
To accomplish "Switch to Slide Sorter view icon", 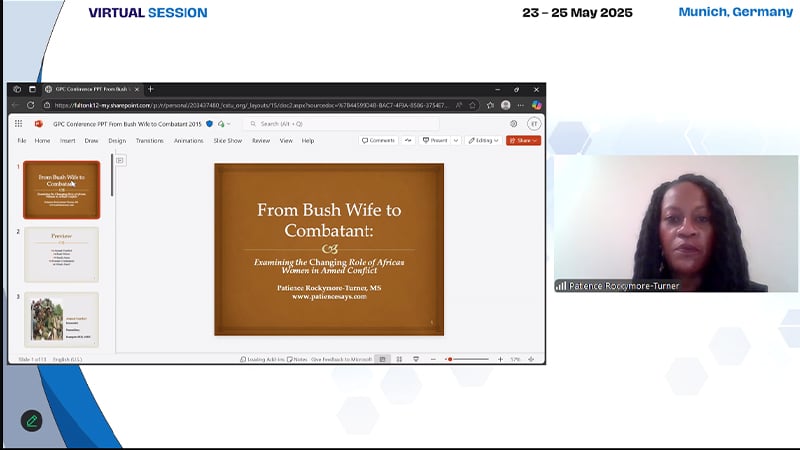I will click(x=398, y=359).
